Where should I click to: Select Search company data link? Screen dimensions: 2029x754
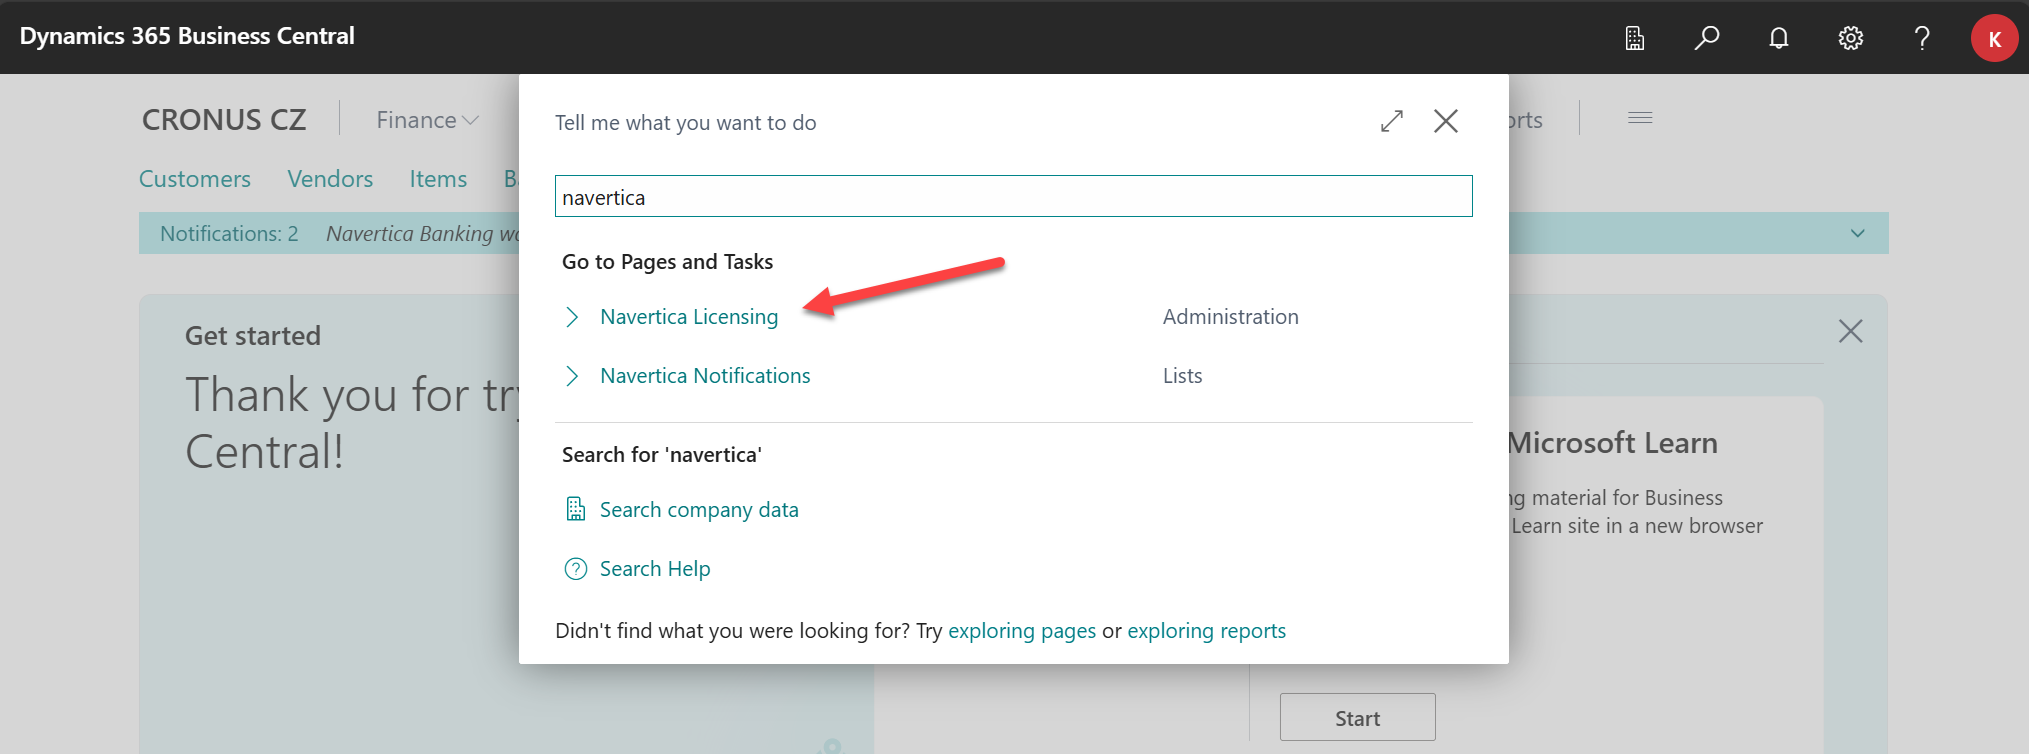[699, 510]
